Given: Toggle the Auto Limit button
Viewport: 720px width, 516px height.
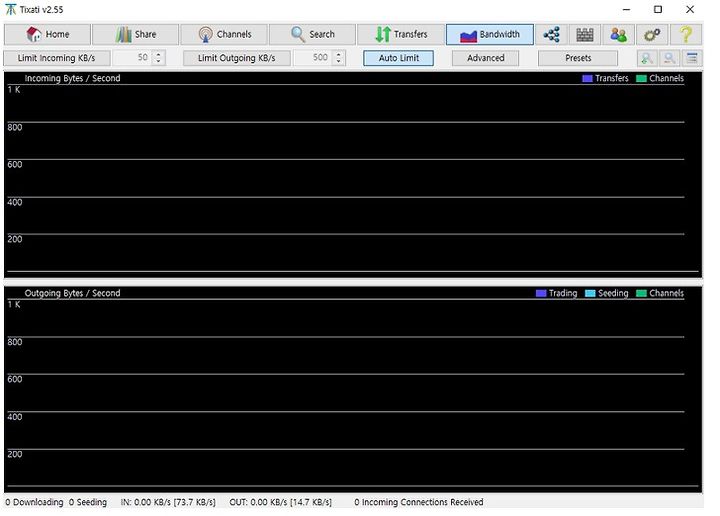Looking at the screenshot, I should point(399,58).
